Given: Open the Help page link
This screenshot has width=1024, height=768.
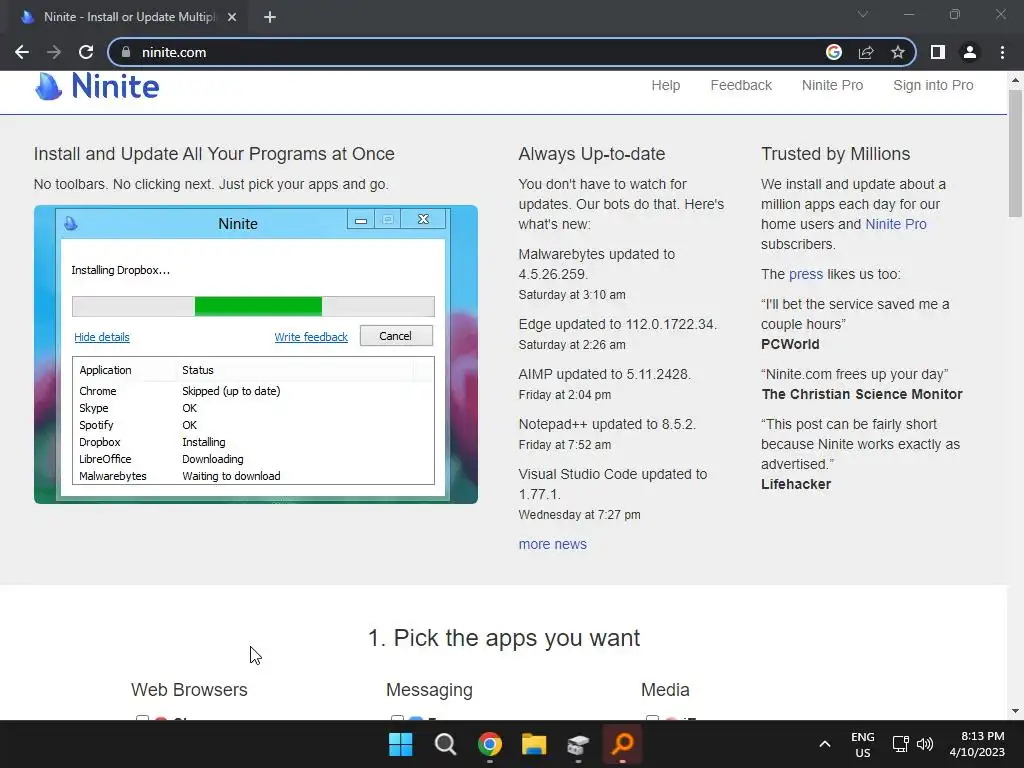Looking at the screenshot, I should [x=665, y=85].
